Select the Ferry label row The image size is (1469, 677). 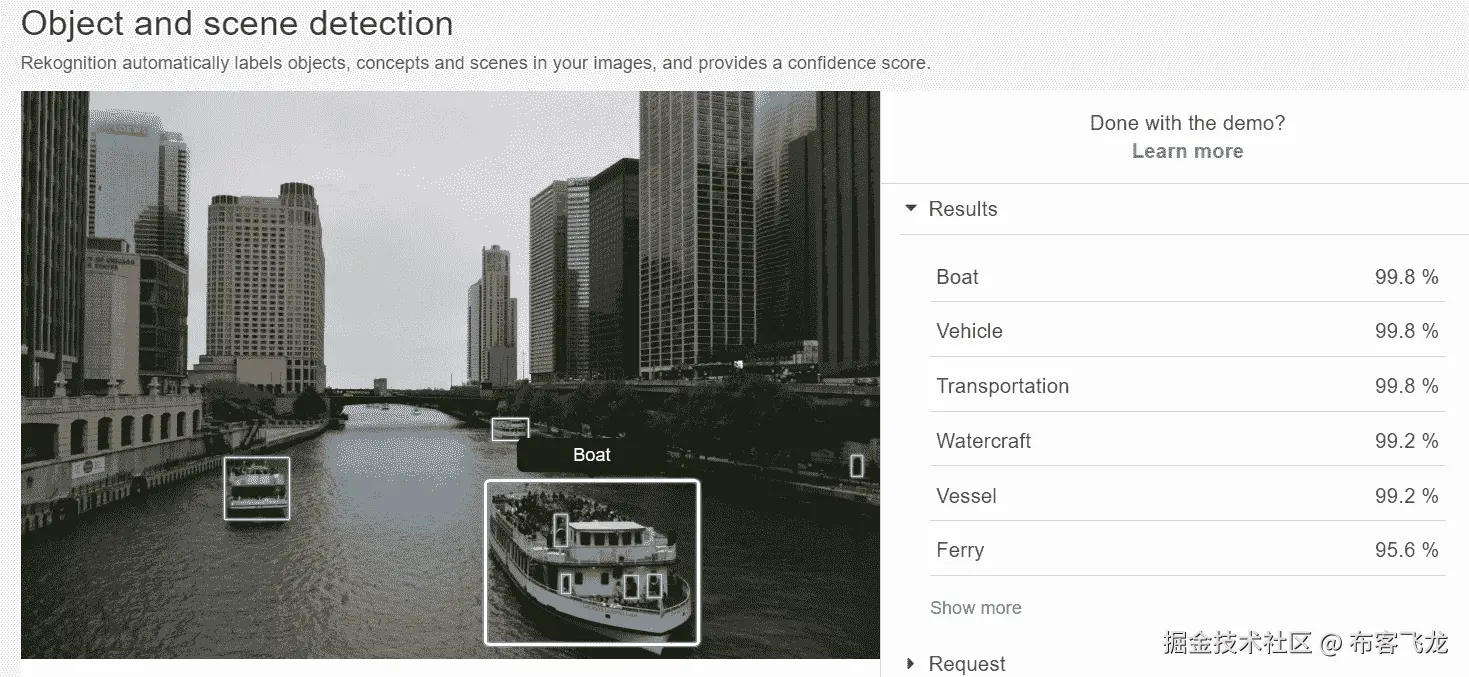(1187, 550)
